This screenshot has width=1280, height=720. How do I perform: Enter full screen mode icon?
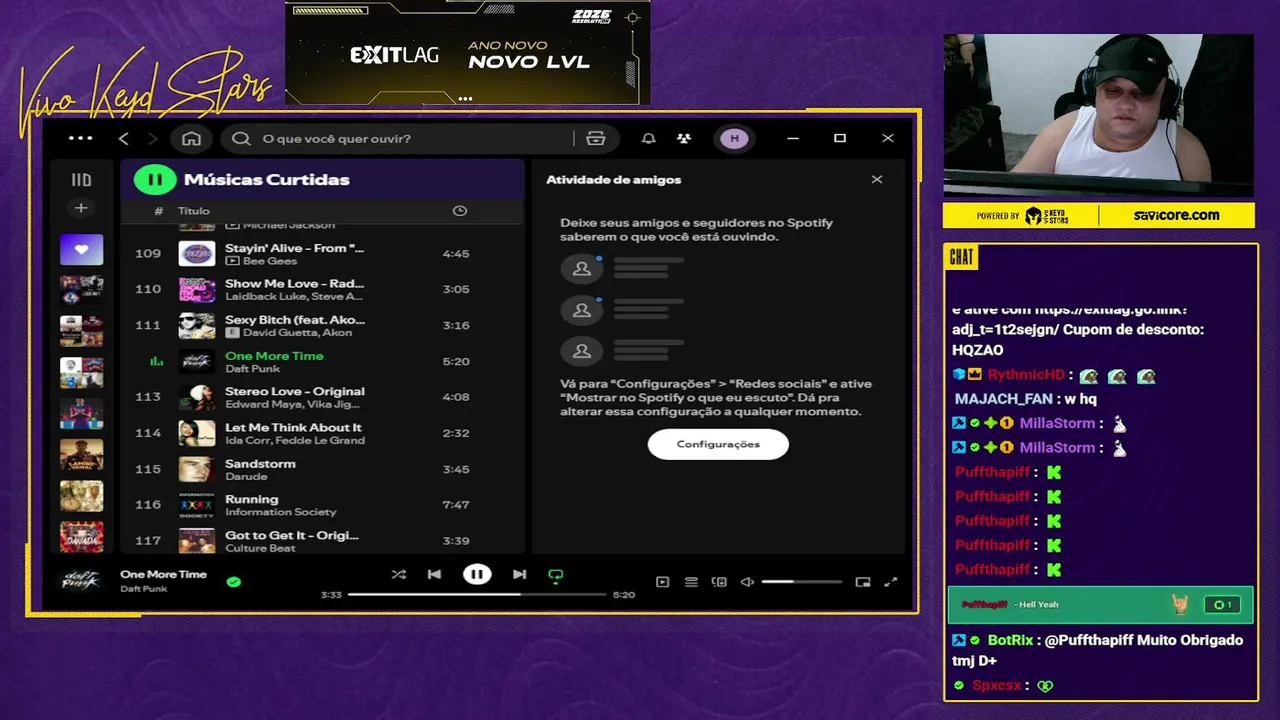point(891,582)
